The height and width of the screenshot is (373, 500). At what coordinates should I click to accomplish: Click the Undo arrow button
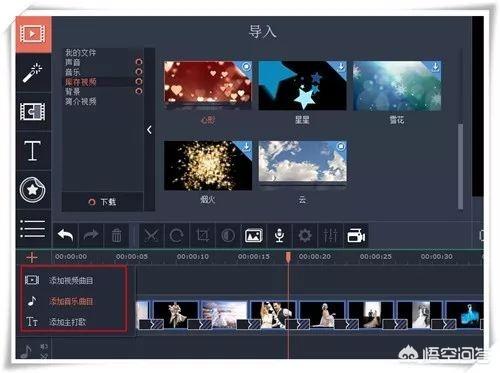(65, 235)
